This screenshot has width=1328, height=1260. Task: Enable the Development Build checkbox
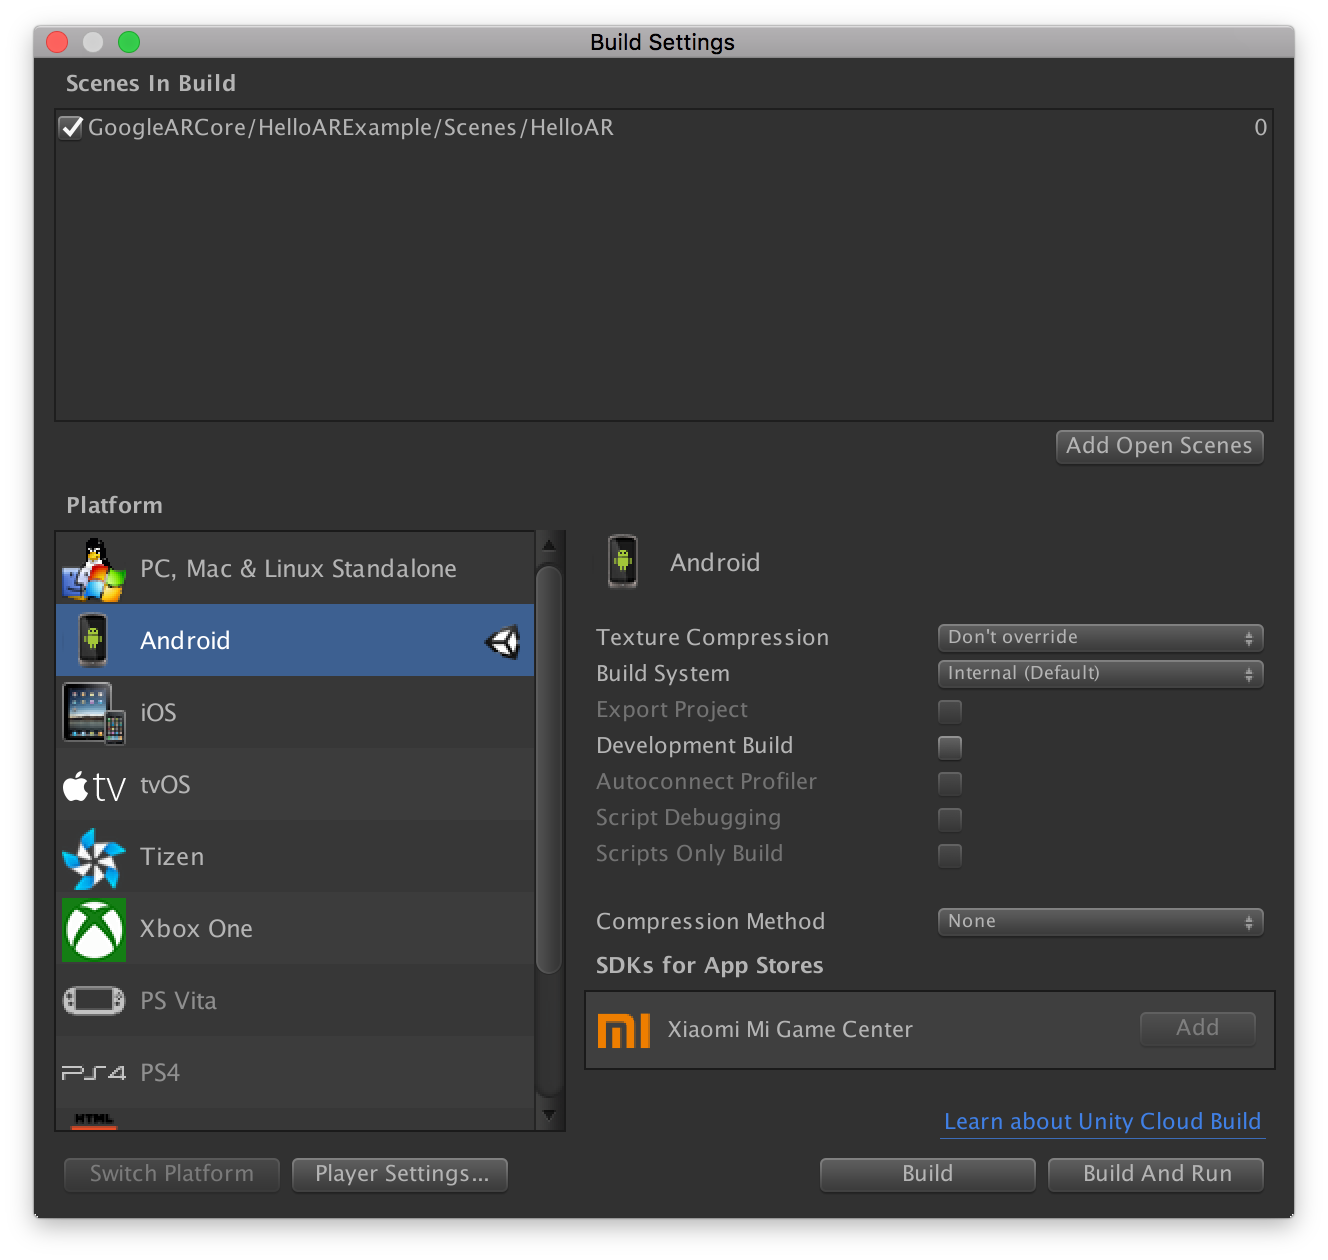[950, 747]
